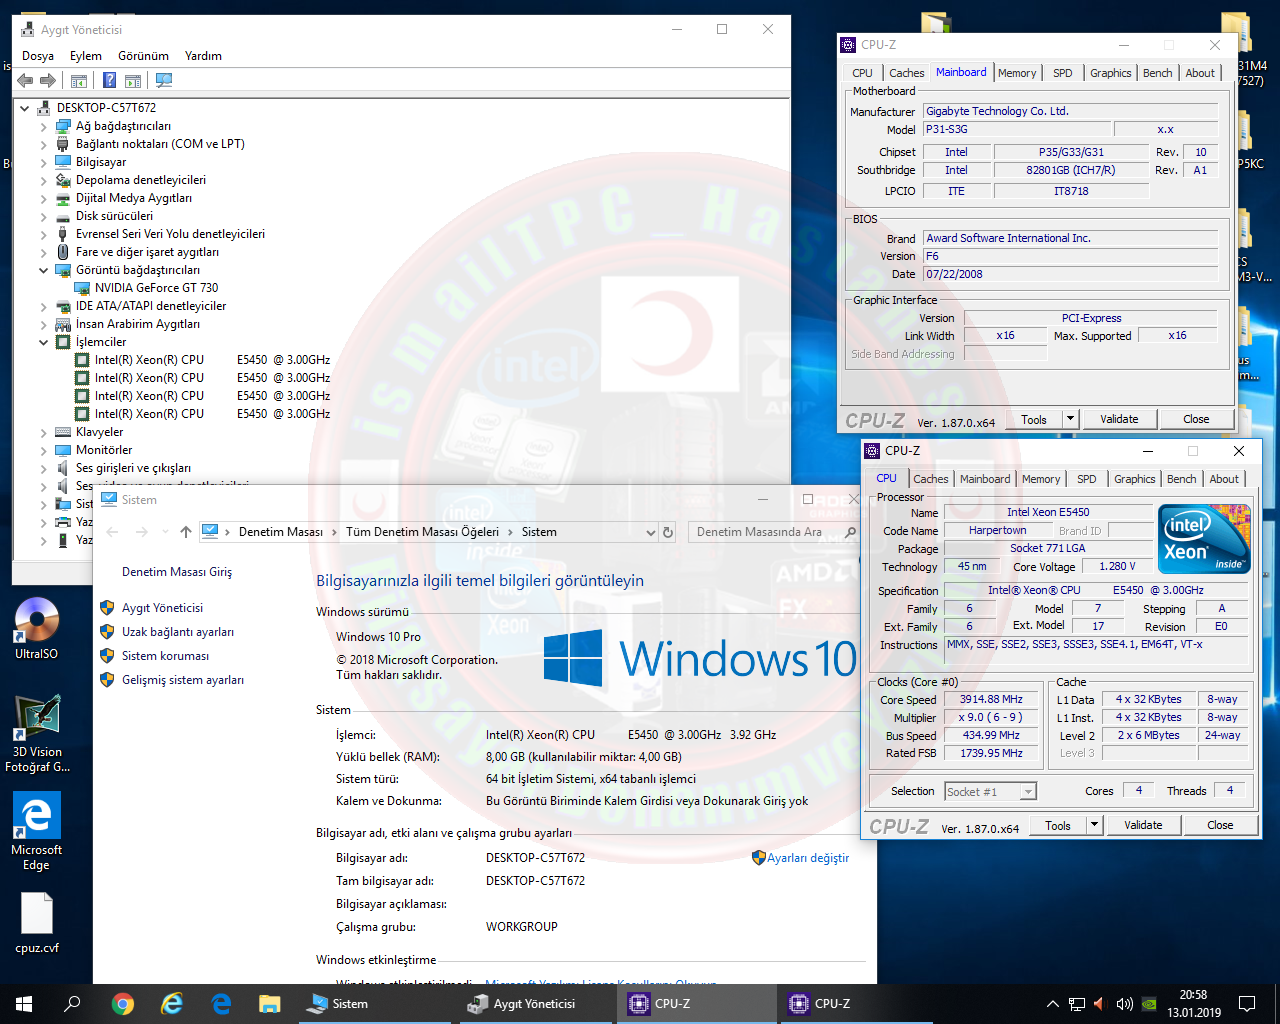The height and width of the screenshot is (1024, 1280).
Task: Switch to Bench tab in CPU-Z Mainboard window
Action: coord(1158,73)
